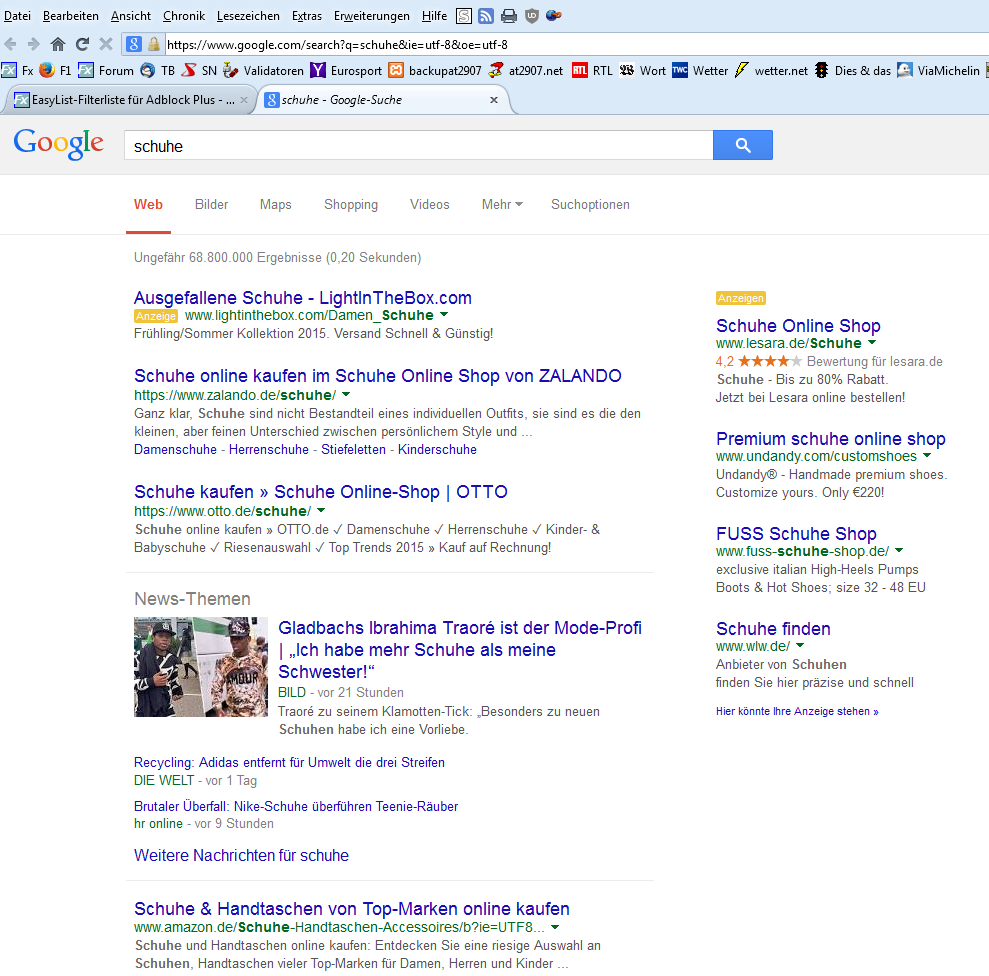Open the RSS feed icon in menu bar
This screenshot has height=976, width=989.
click(486, 16)
